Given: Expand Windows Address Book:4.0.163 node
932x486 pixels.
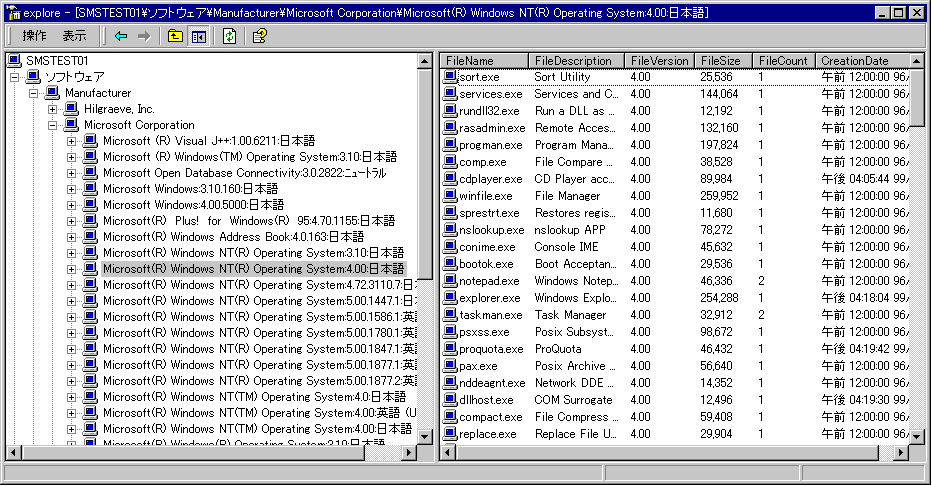Looking at the screenshot, I should [x=71, y=238].
